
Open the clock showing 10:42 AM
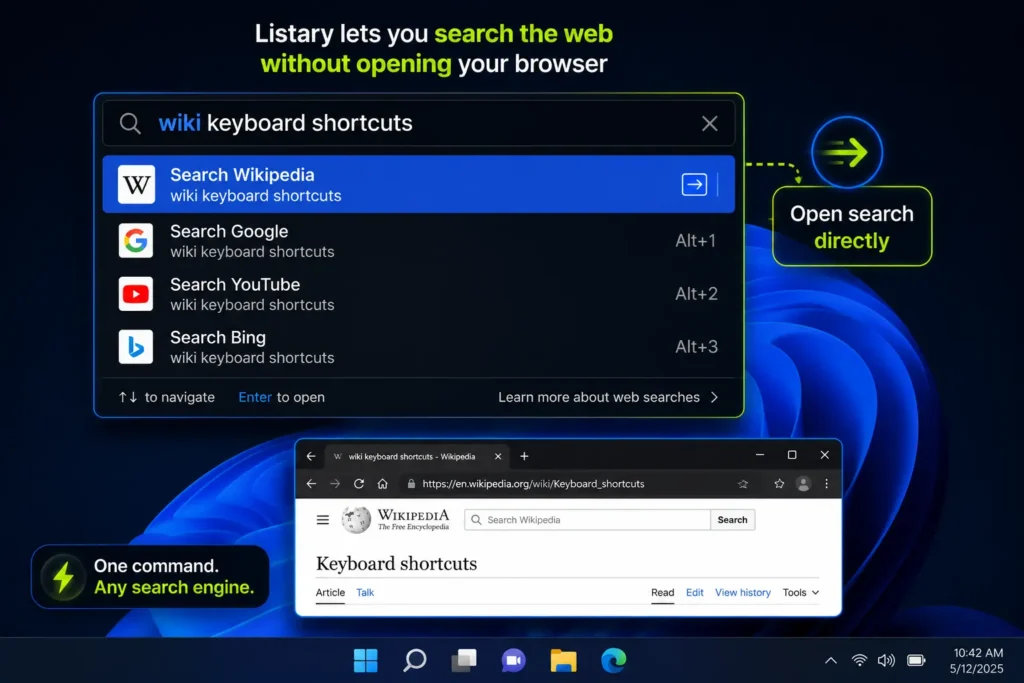click(x=977, y=660)
